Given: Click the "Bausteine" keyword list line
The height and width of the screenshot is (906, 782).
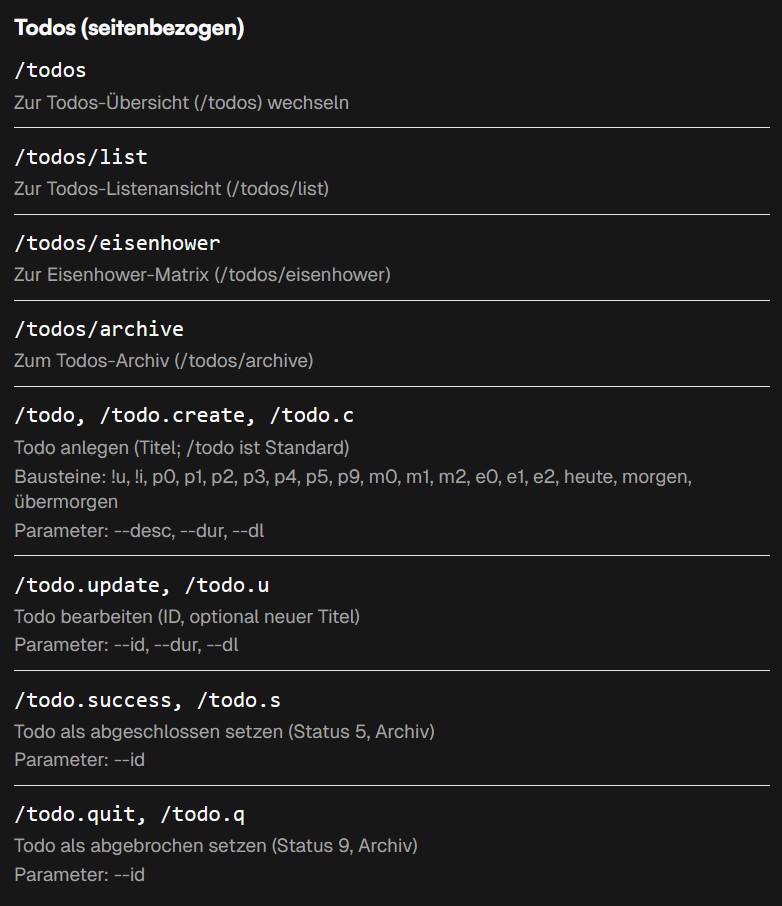Looking at the screenshot, I should [x=352, y=477].
